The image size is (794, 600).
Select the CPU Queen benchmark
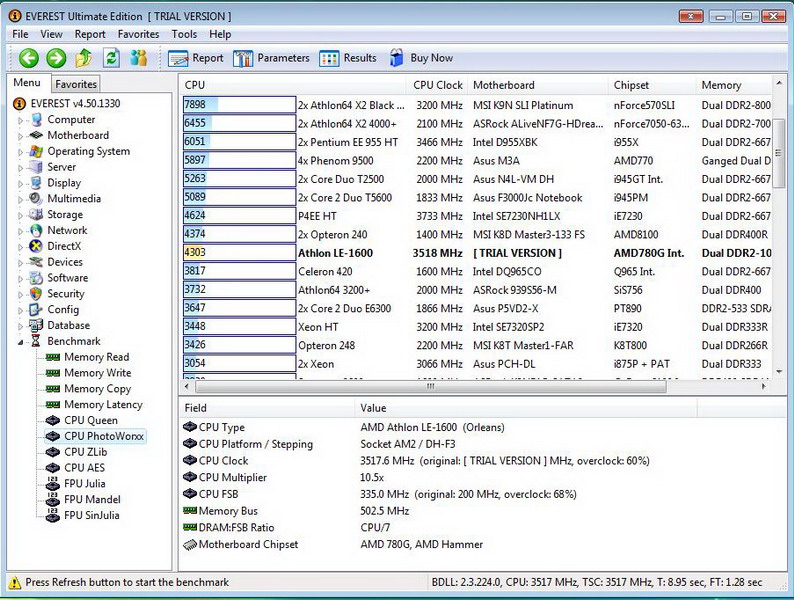(x=90, y=420)
